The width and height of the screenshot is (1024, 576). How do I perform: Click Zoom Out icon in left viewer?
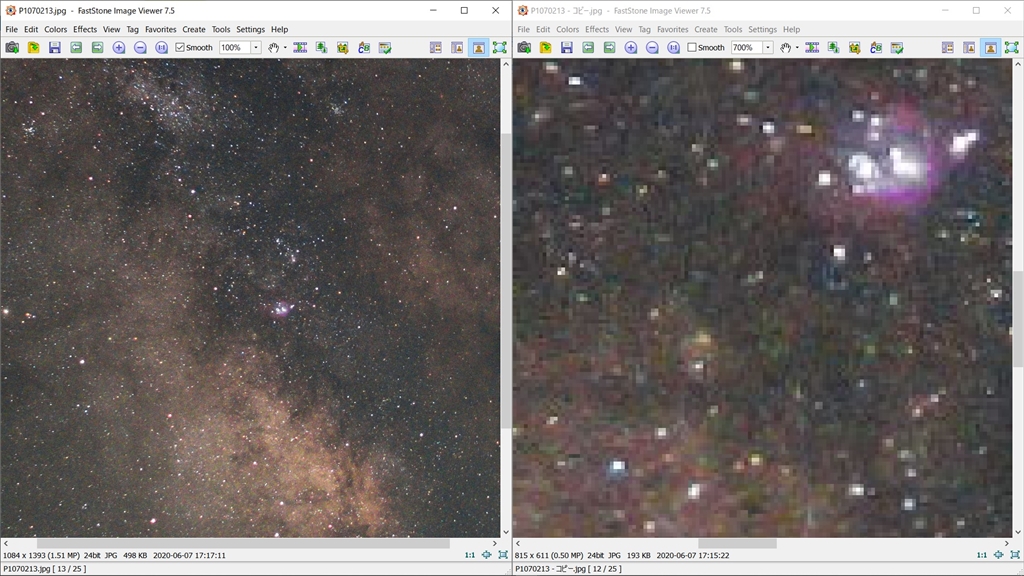pyautogui.click(x=140, y=47)
